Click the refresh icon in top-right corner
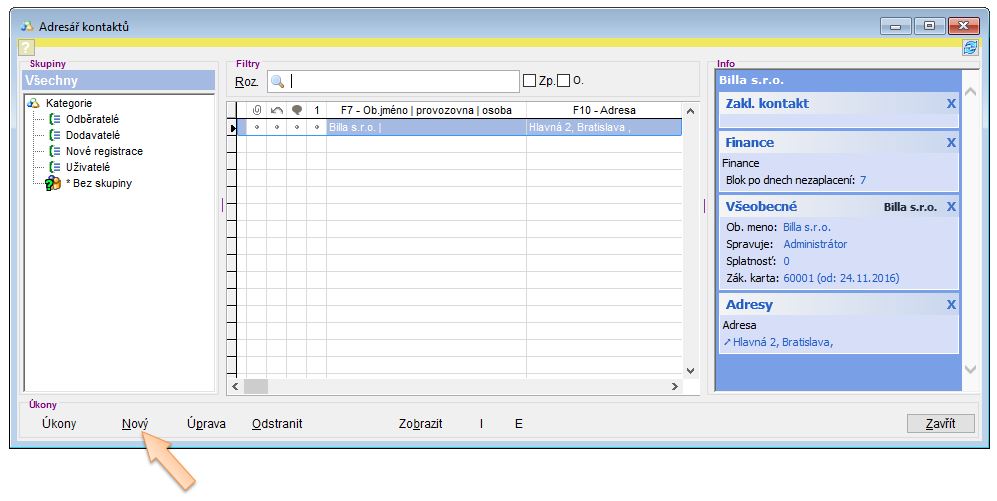This screenshot has width=997, height=501. click(969, 47)
